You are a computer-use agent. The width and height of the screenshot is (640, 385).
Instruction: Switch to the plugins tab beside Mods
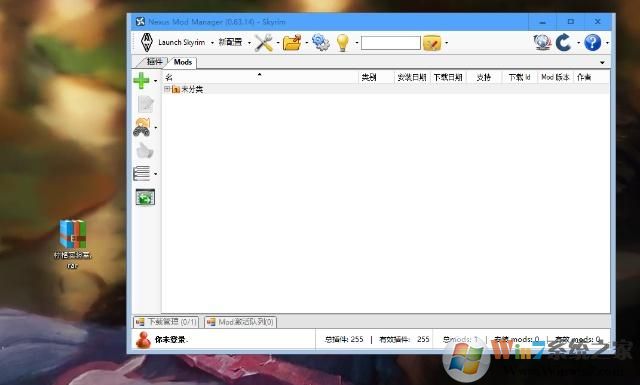pos(154,62)
